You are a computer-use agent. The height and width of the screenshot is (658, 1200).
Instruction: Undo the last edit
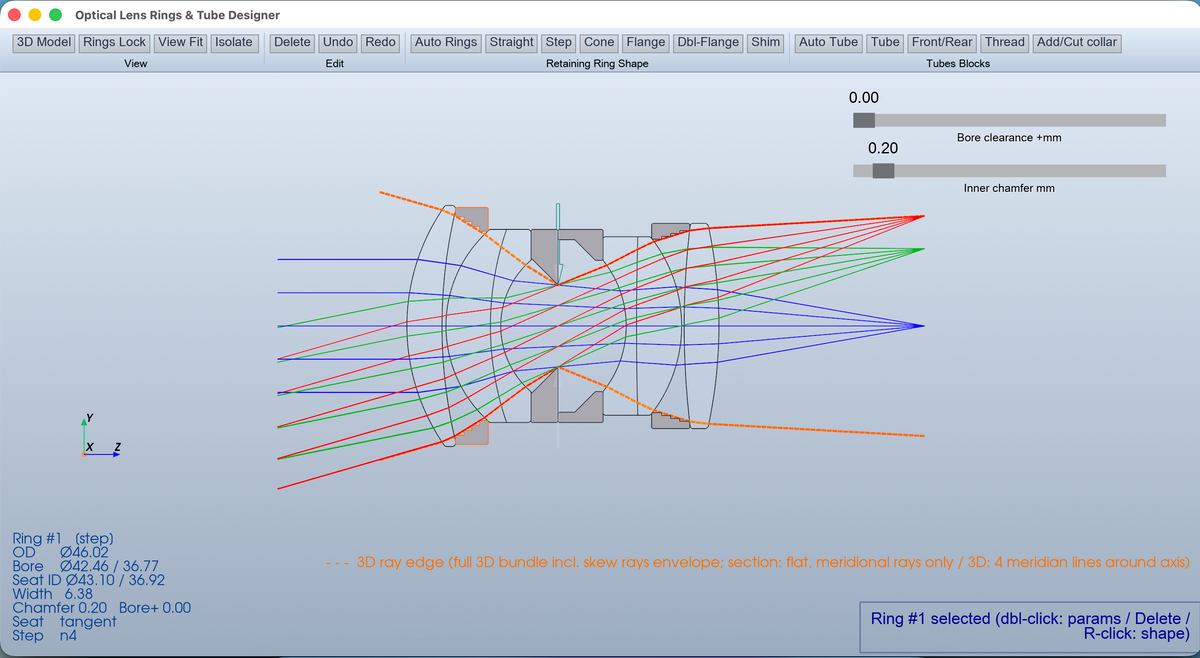coord(338,42)
